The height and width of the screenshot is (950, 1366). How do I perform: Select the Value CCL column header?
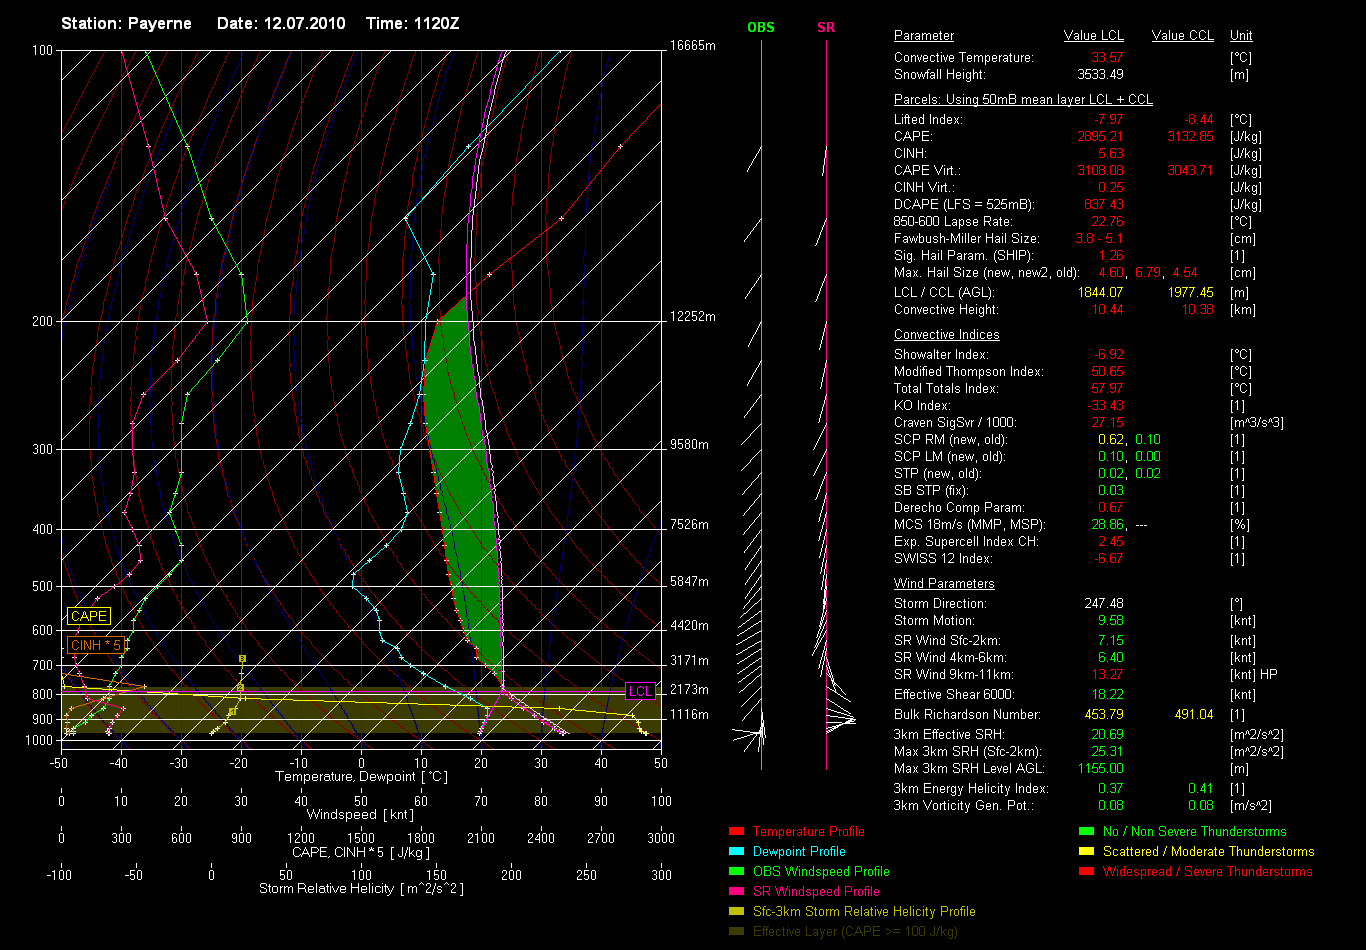point(1182,36)
